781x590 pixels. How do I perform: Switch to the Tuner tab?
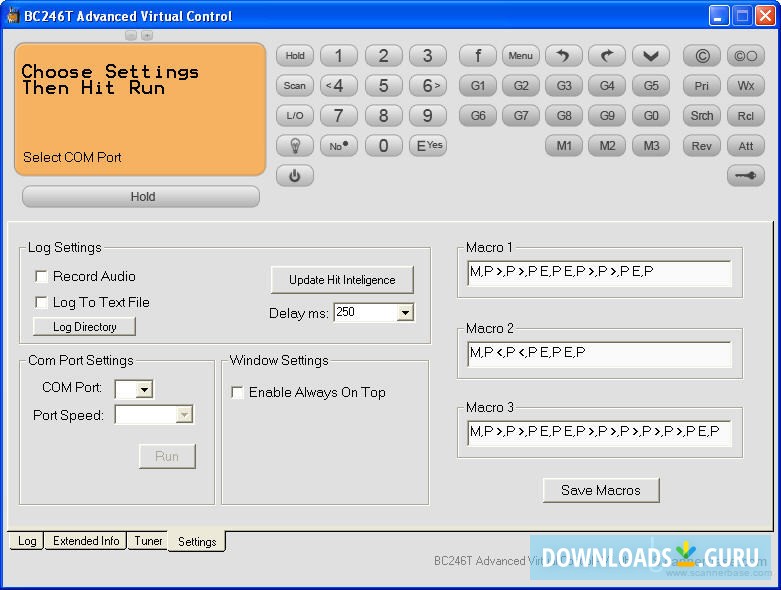[x=148, y=541]
